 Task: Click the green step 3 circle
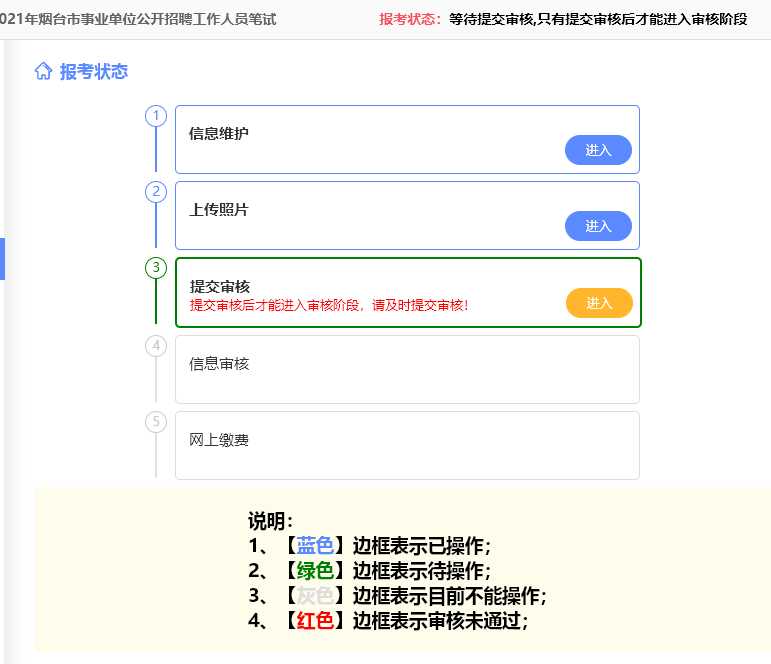click(x=156, y=268)
